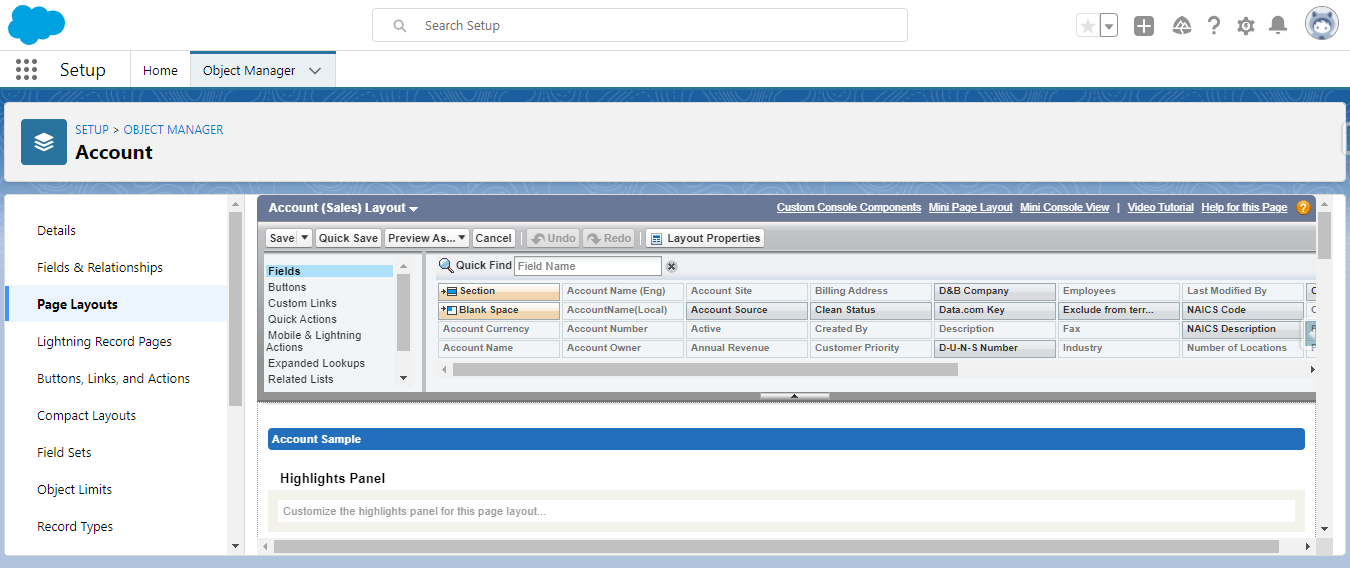Click the palette horizontal scrollbar
The image size is (1350, 568).
click(705, 369)
